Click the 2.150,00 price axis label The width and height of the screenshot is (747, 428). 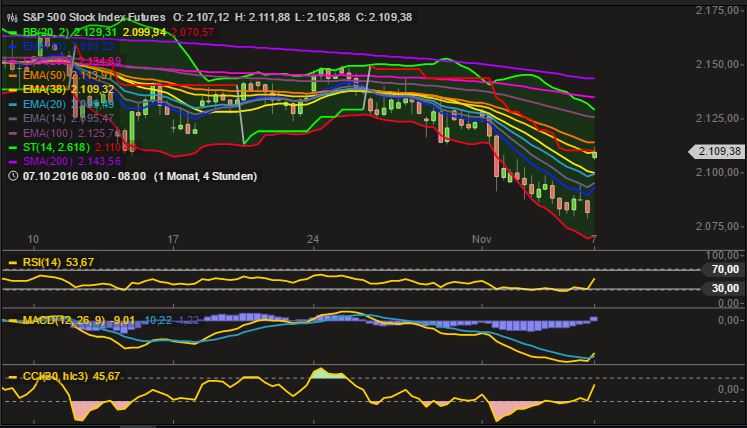click(x=718, y=64)
